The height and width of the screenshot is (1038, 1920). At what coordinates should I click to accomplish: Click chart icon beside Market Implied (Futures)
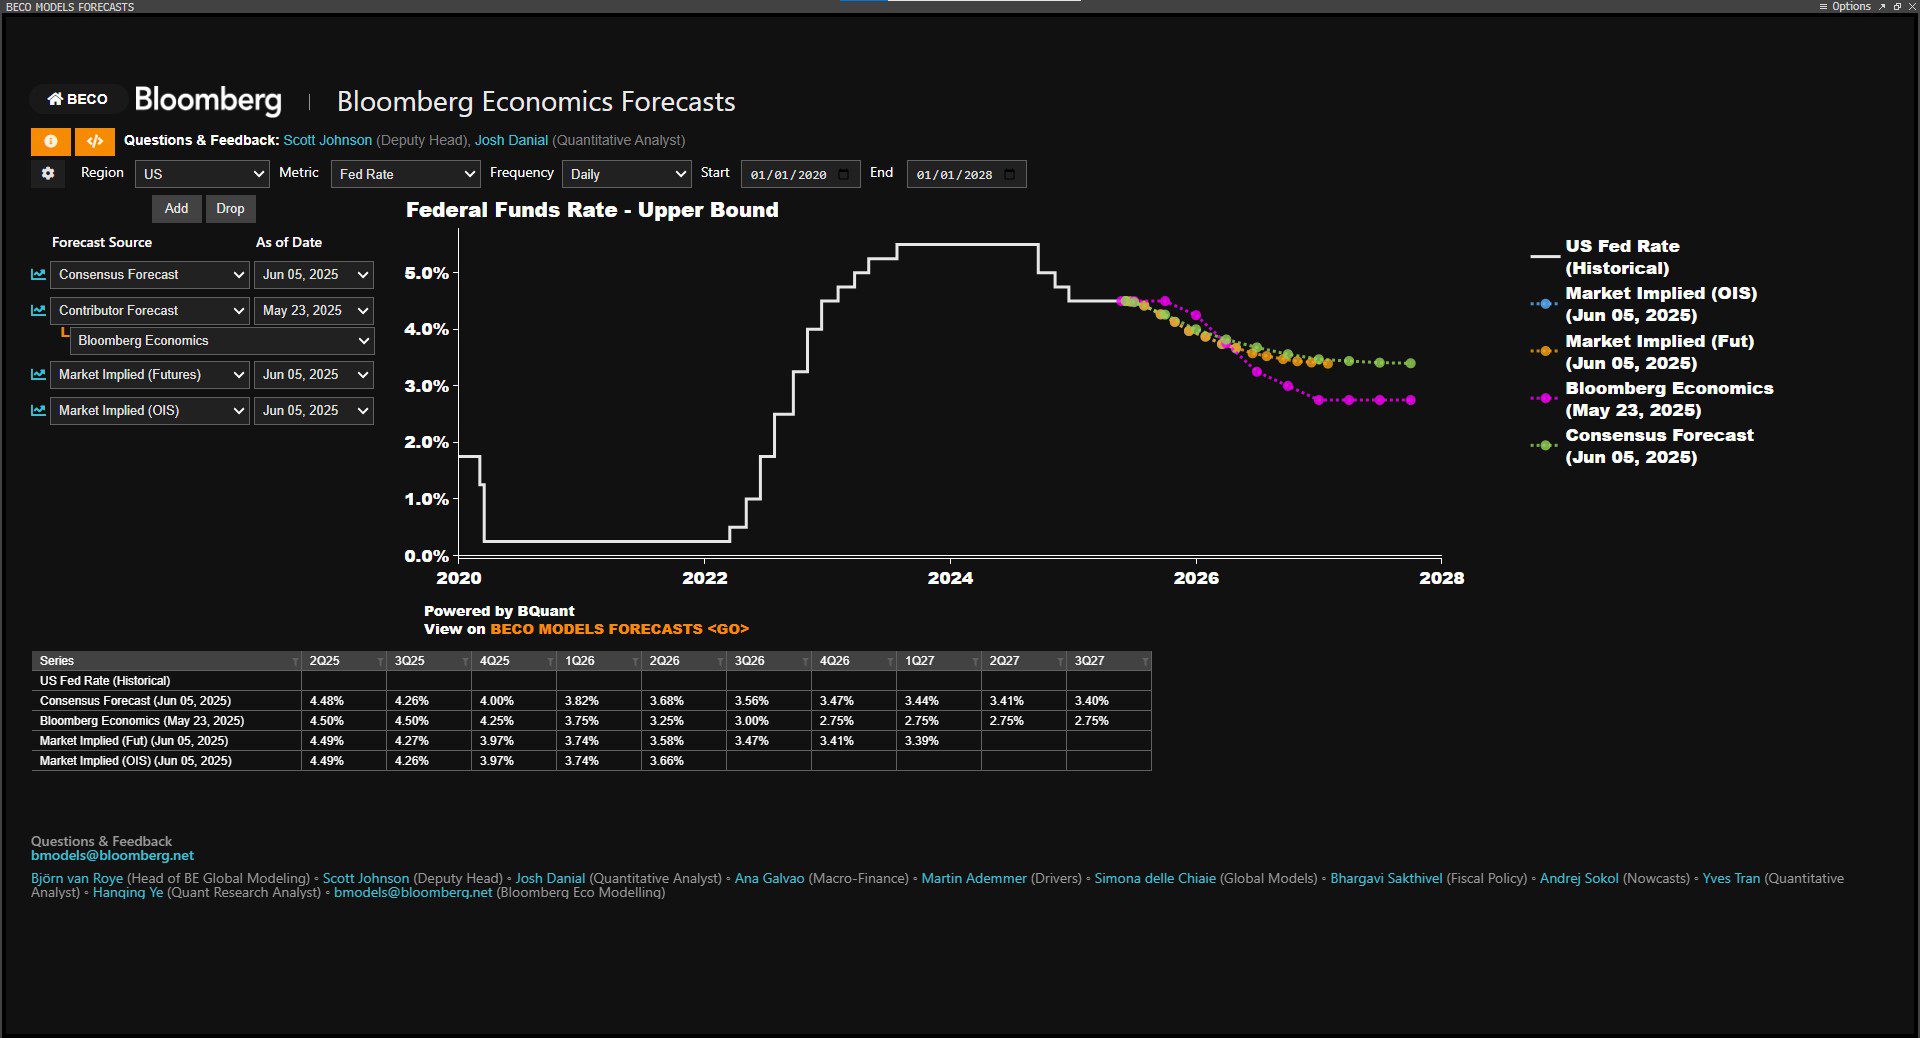pyautogui.click(x=38, y=374)
